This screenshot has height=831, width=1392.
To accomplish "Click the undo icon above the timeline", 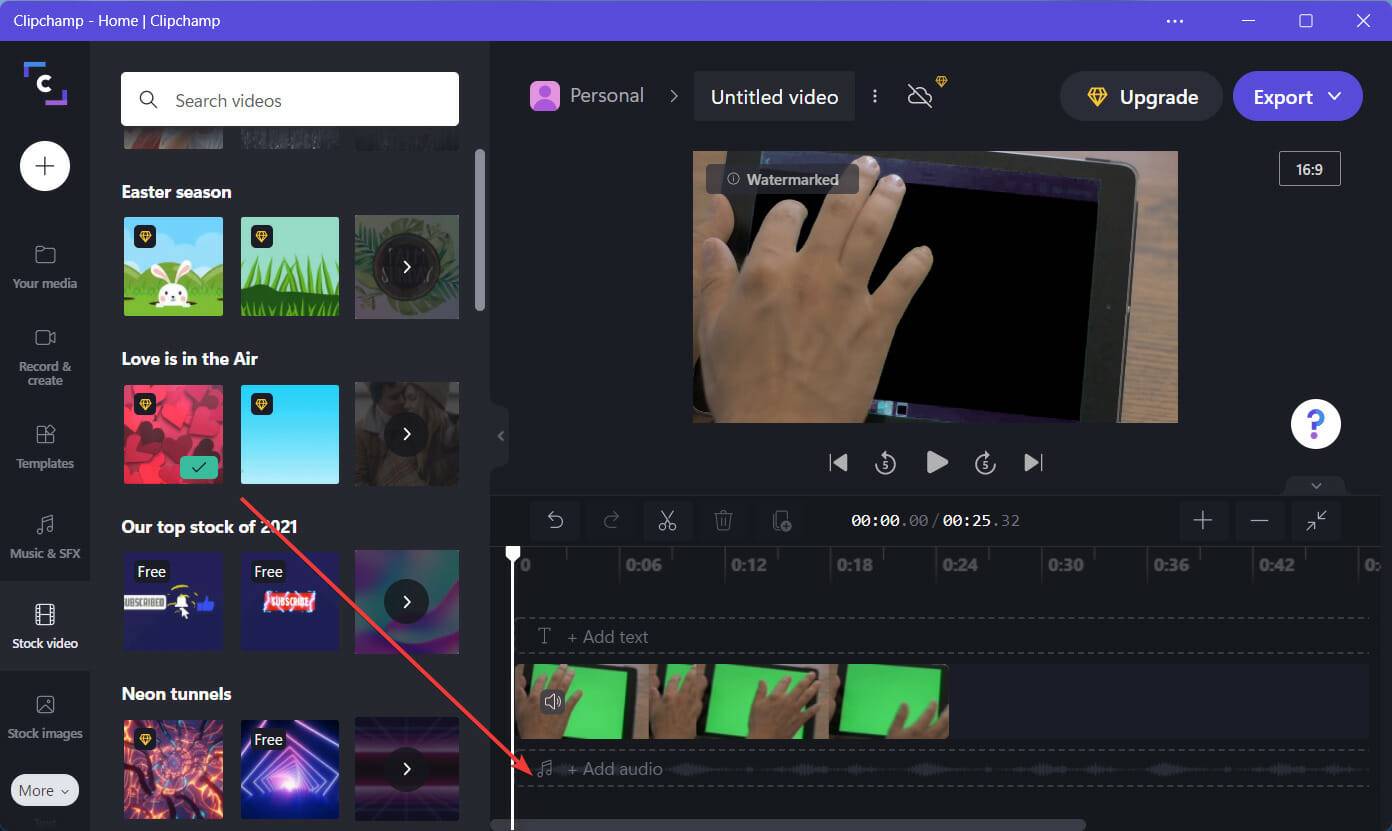I will click(555, 520).
